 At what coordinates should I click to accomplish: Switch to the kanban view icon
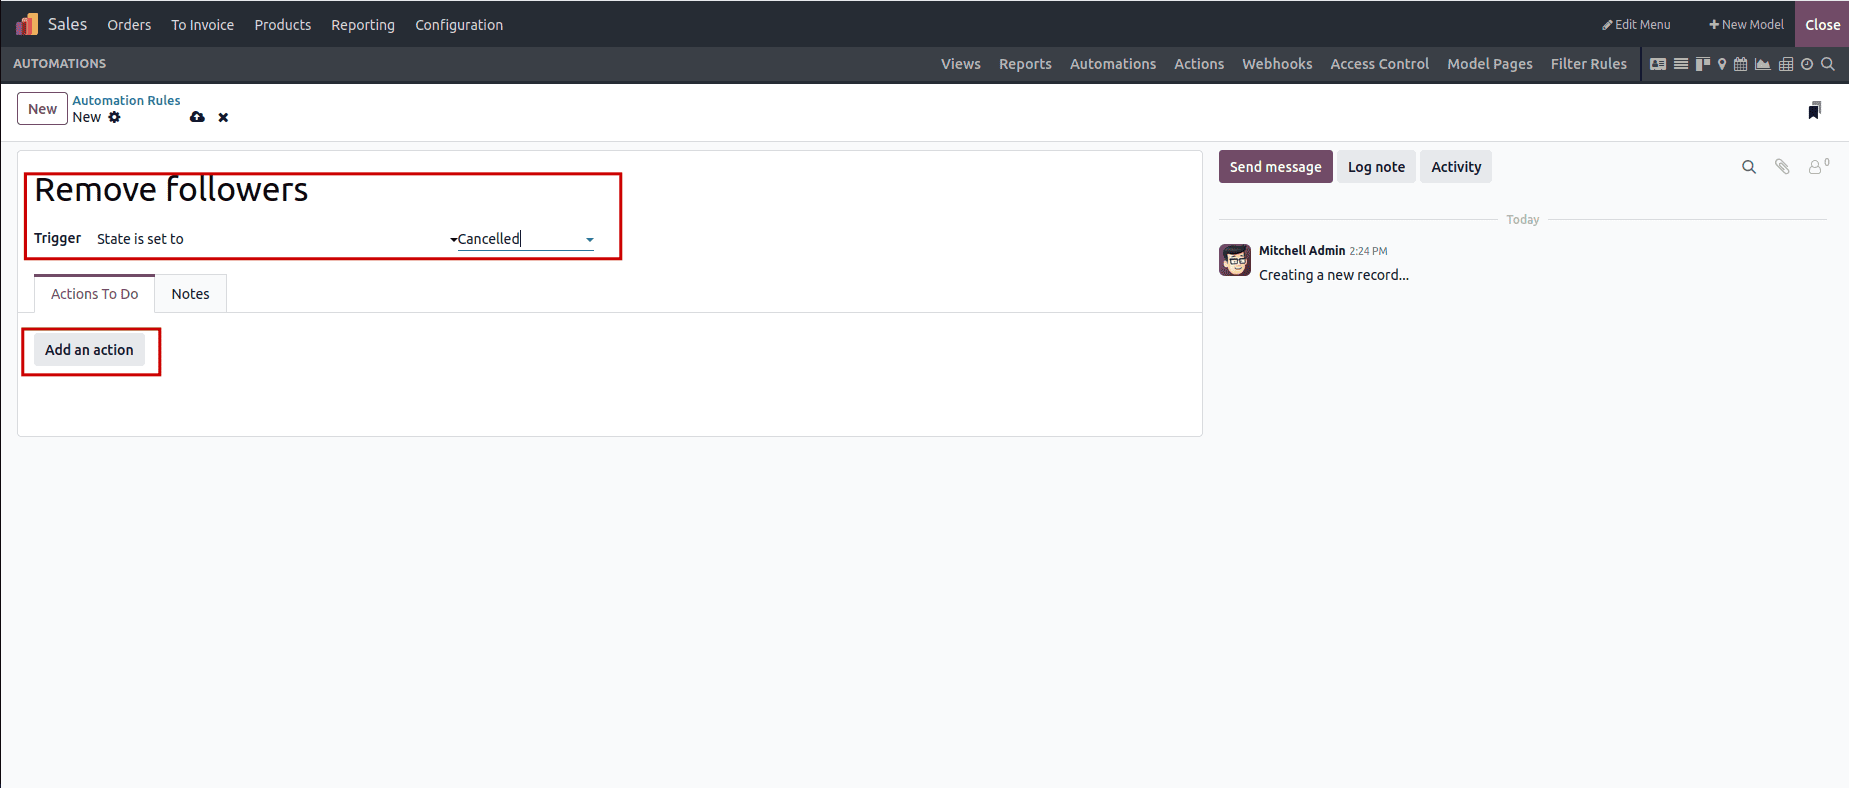coord(1703,64)
